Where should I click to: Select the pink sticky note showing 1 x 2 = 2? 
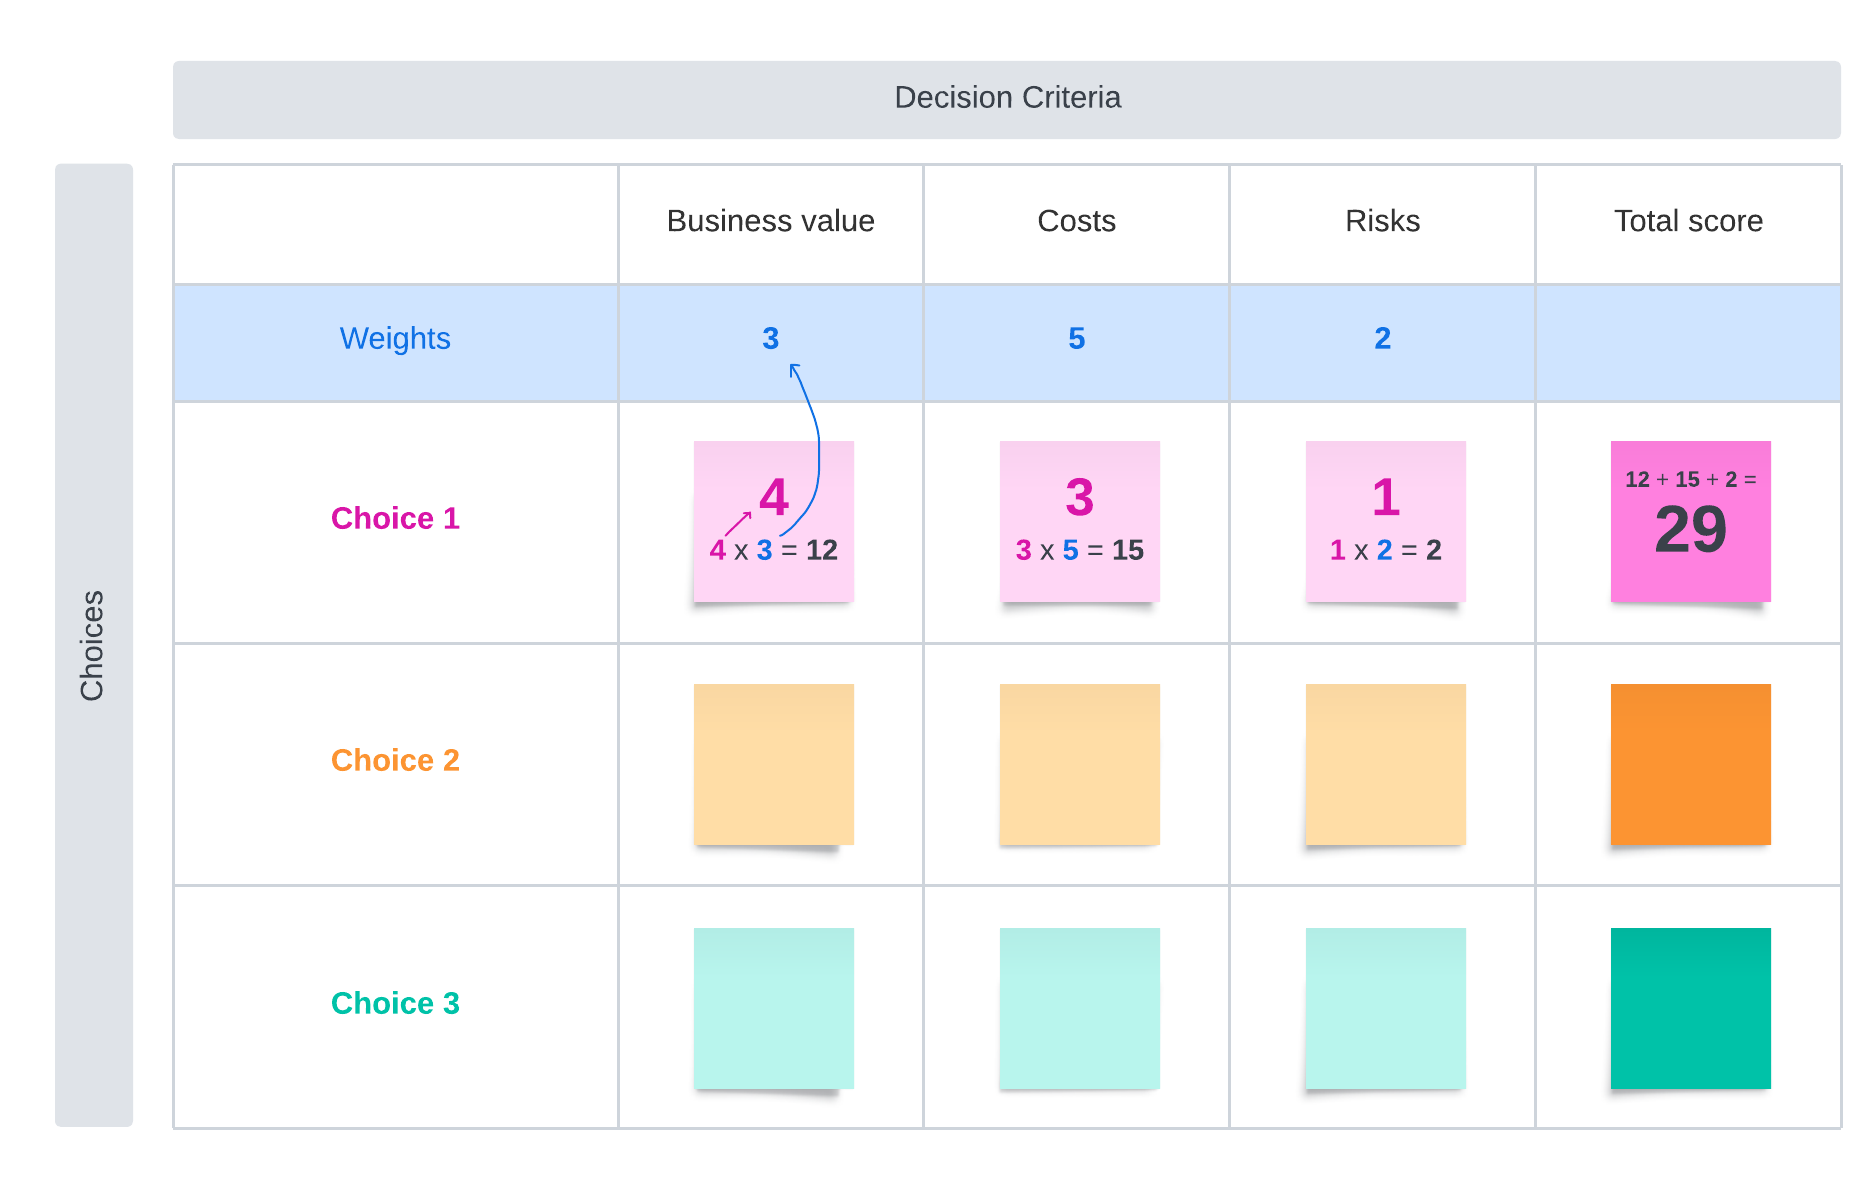tap(1385, 521)
